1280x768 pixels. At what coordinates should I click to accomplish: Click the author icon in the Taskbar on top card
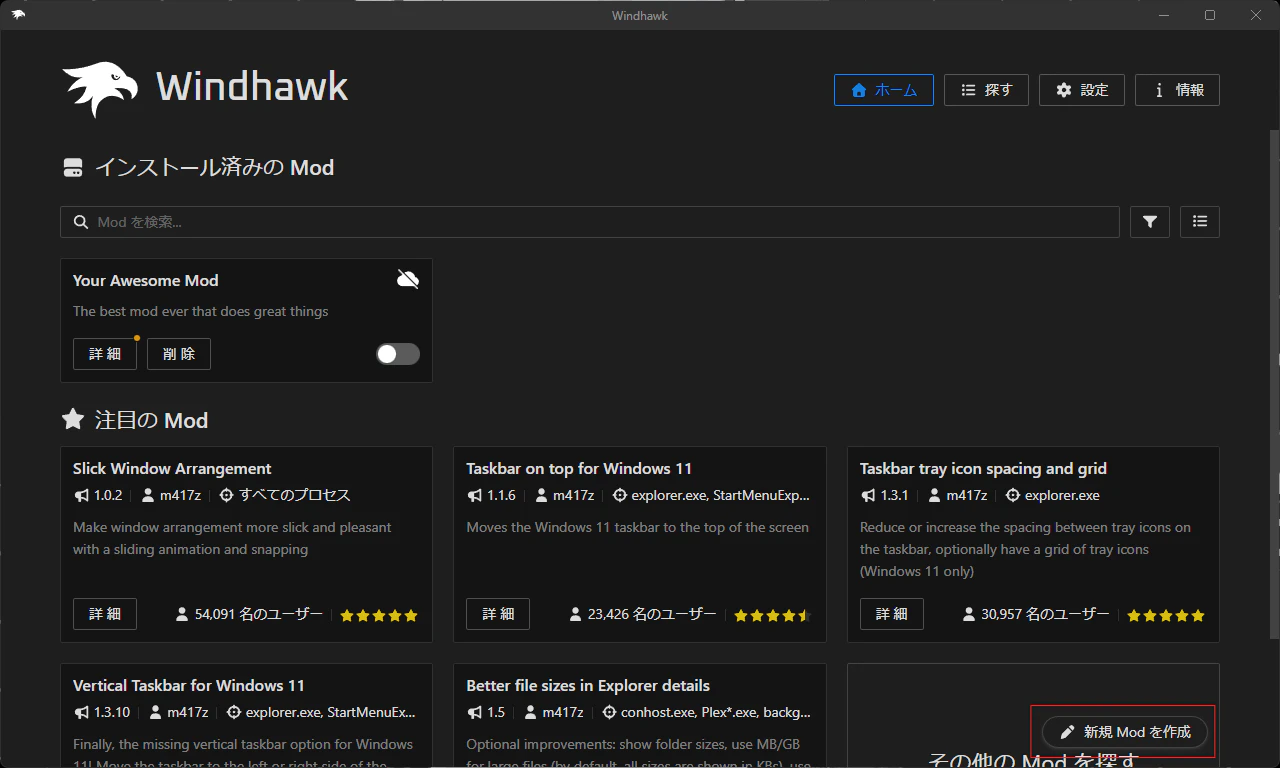coord(542,495)
